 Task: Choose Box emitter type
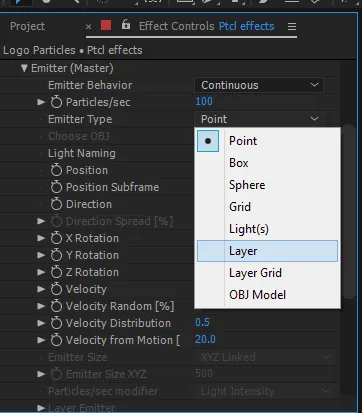[x=267, y=163]
